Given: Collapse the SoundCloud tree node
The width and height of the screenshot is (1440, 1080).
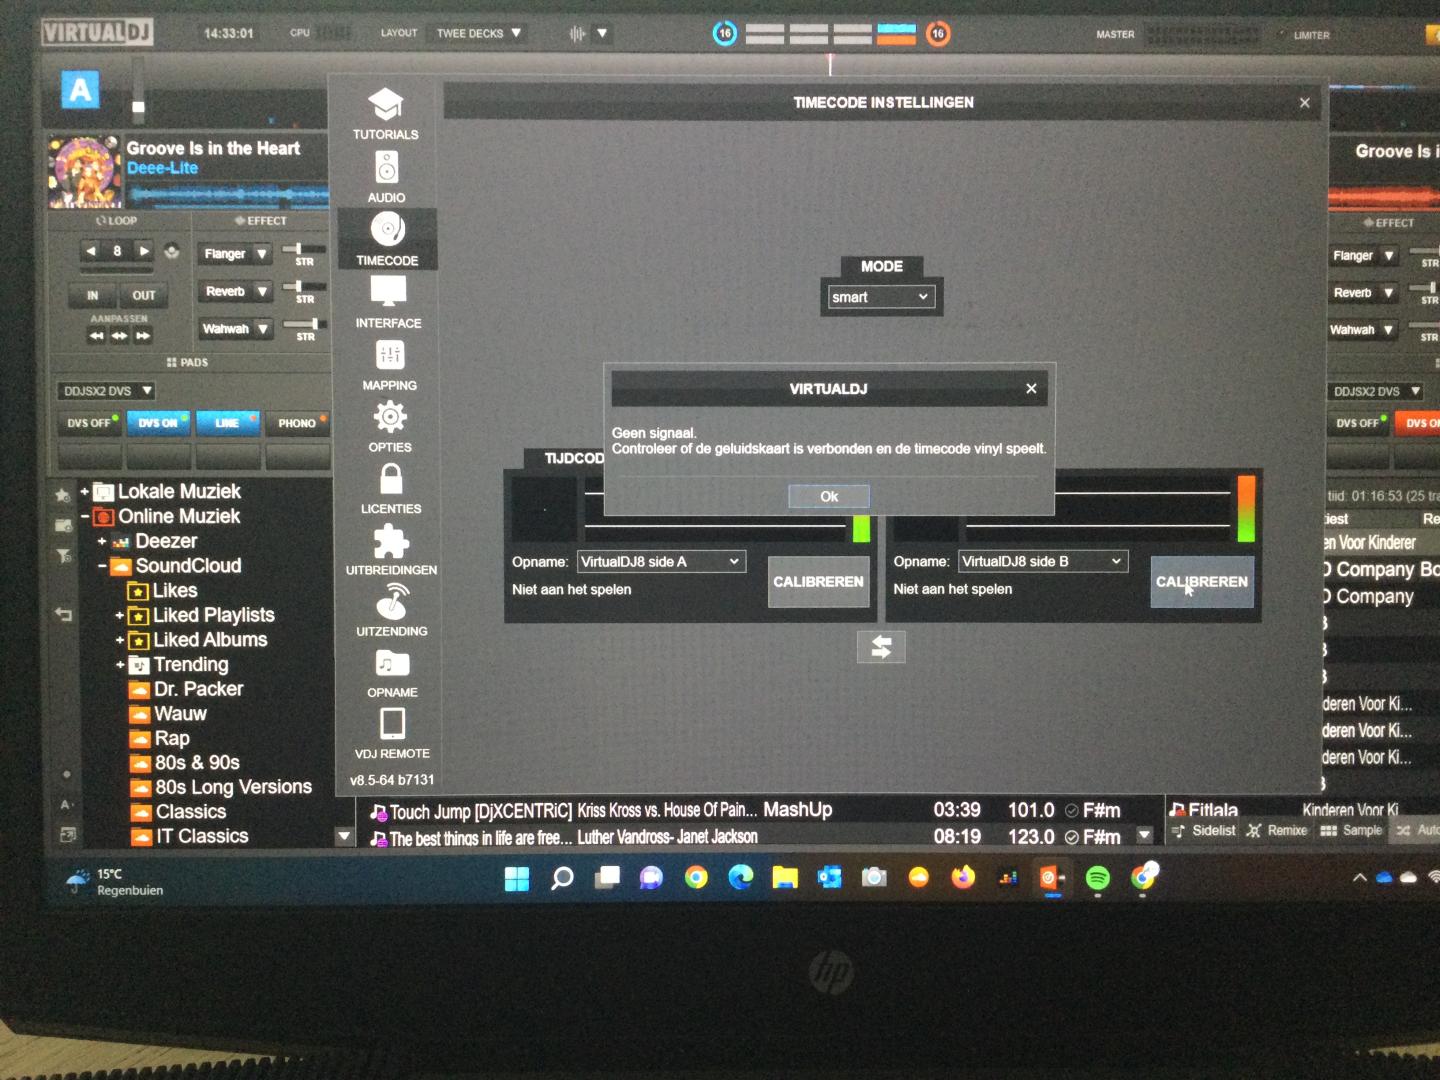Looking at the screenshot, I should [102, 566].
